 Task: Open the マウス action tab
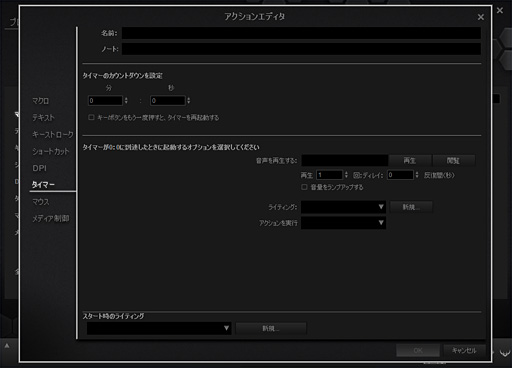(40, 202)
